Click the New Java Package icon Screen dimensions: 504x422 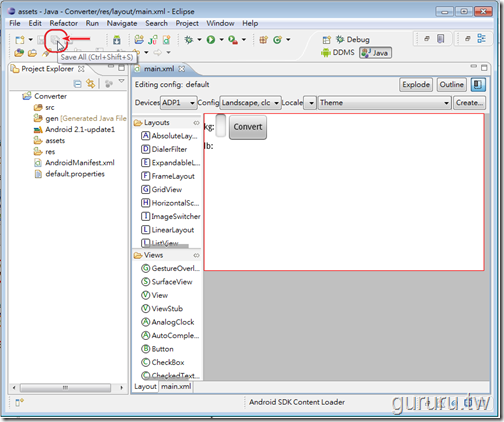[263, 40]
